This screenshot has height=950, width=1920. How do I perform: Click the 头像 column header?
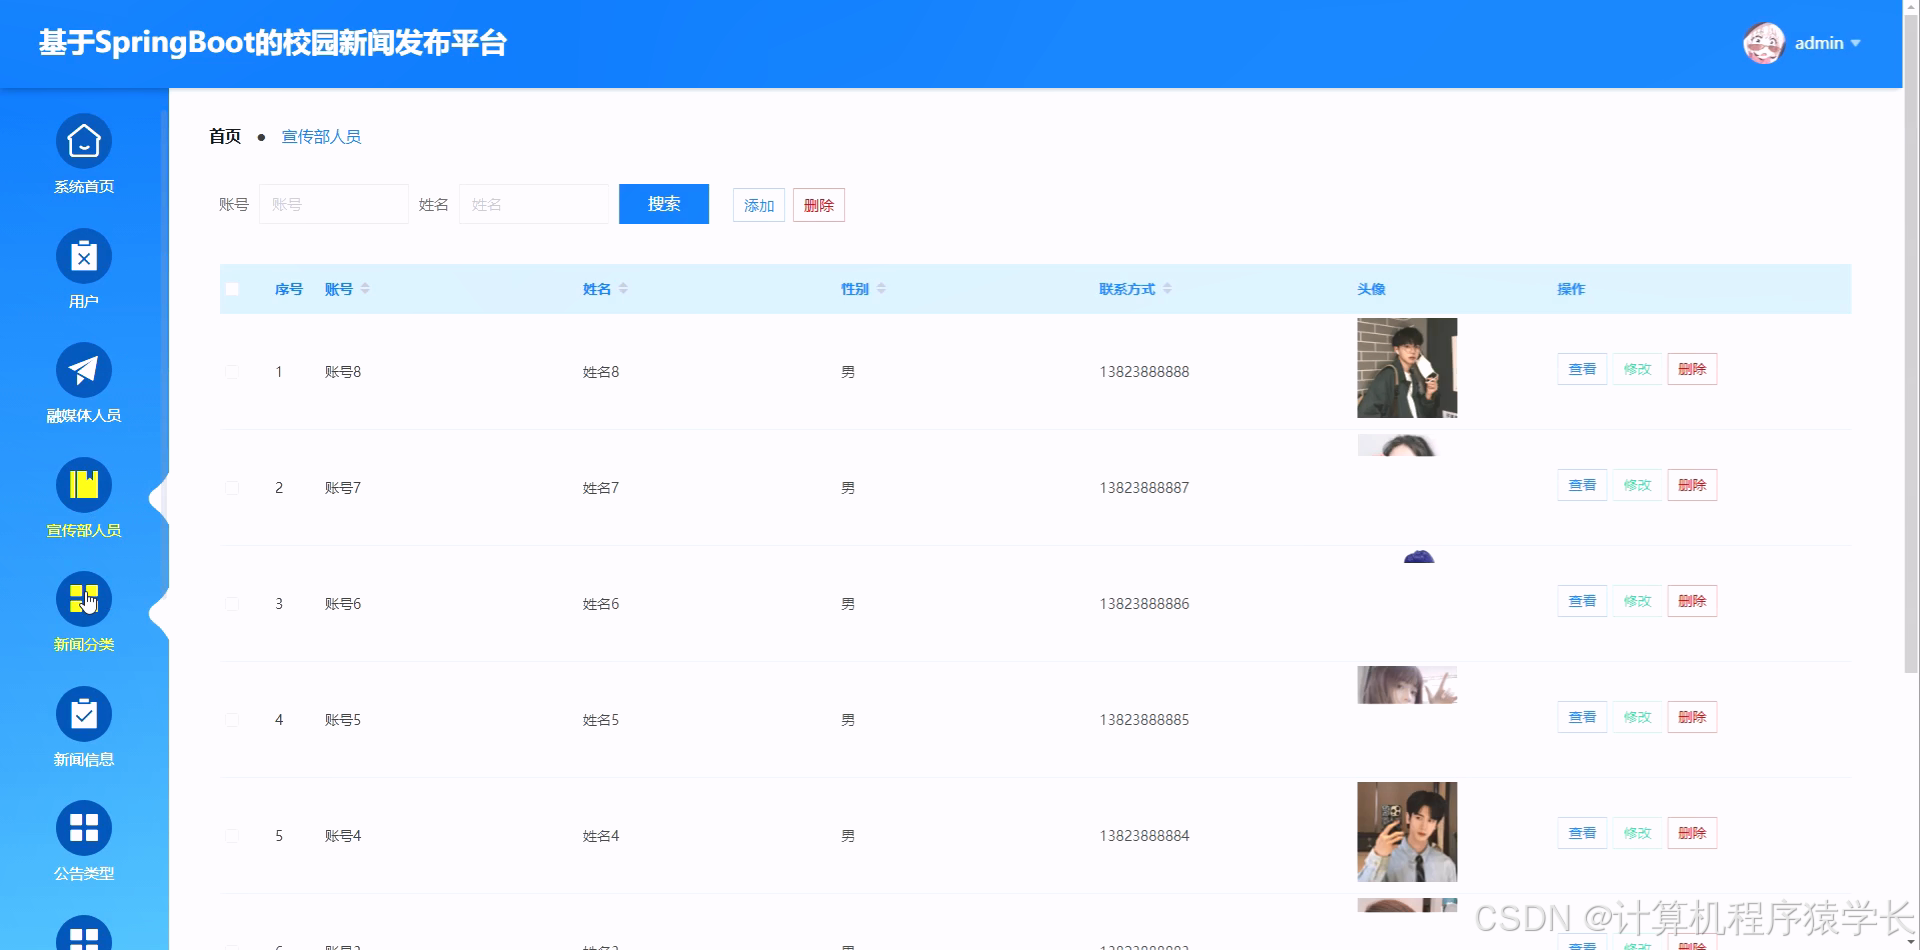(1371, 289)
